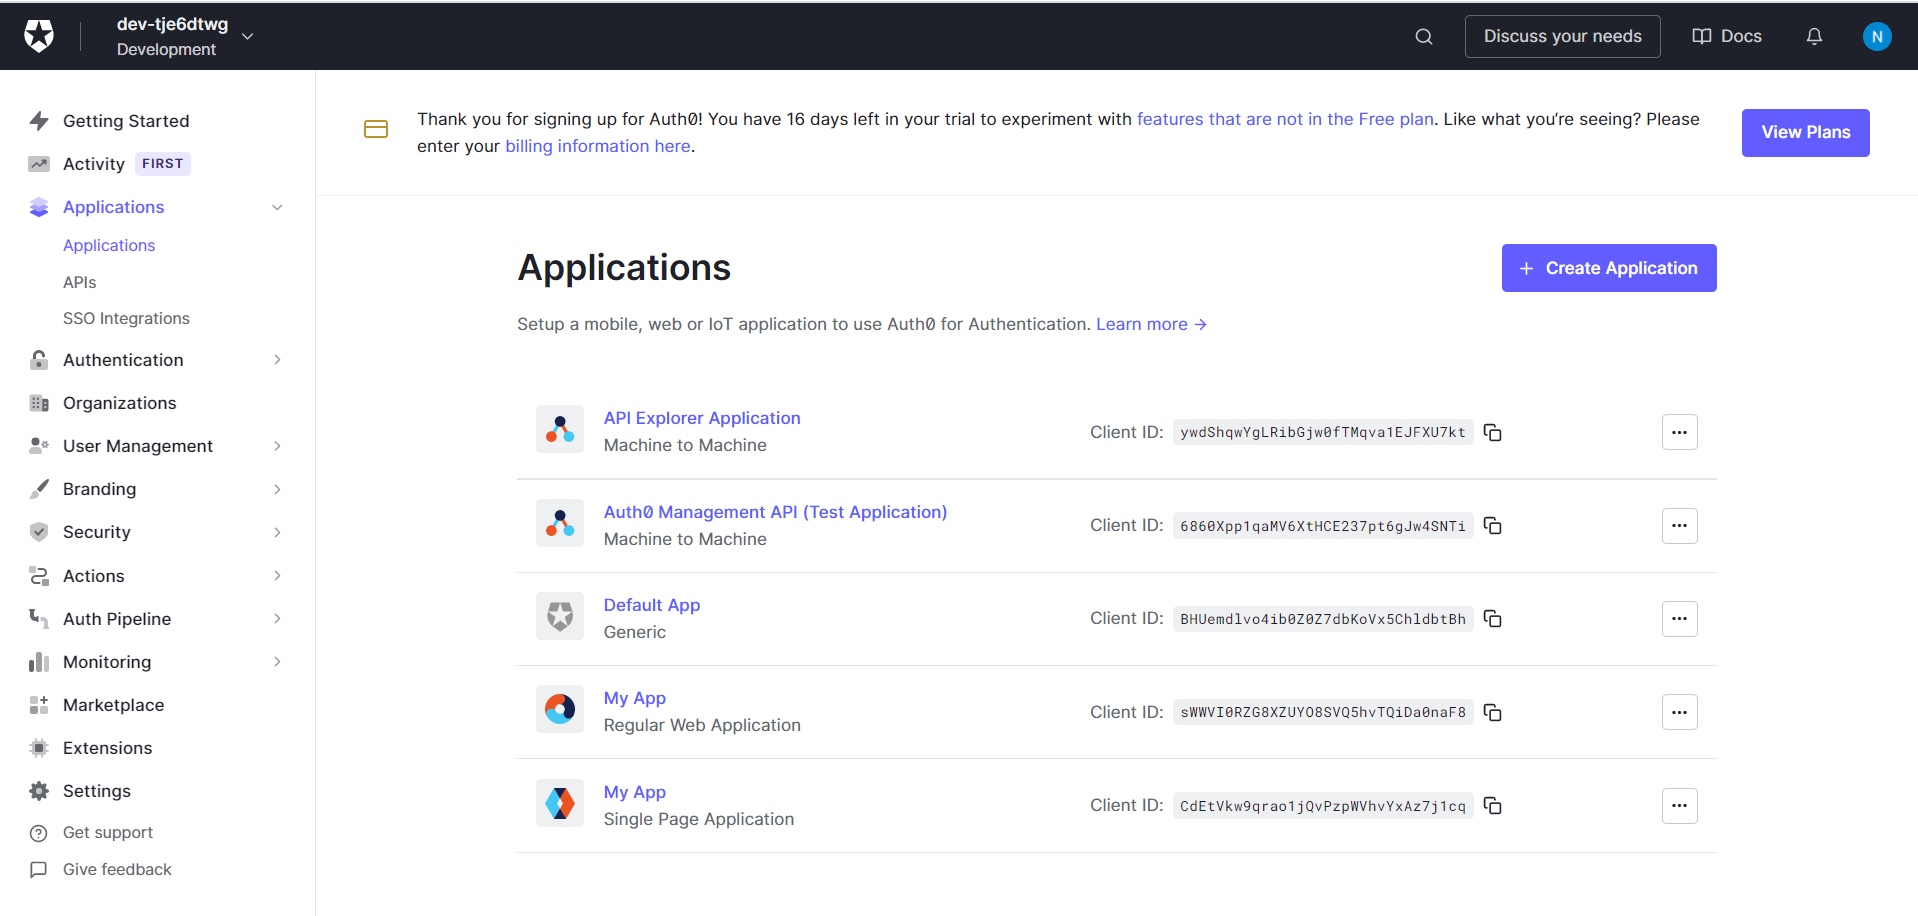
Task: Select the SSO Integrations submenu item
Action: point(126,319)
